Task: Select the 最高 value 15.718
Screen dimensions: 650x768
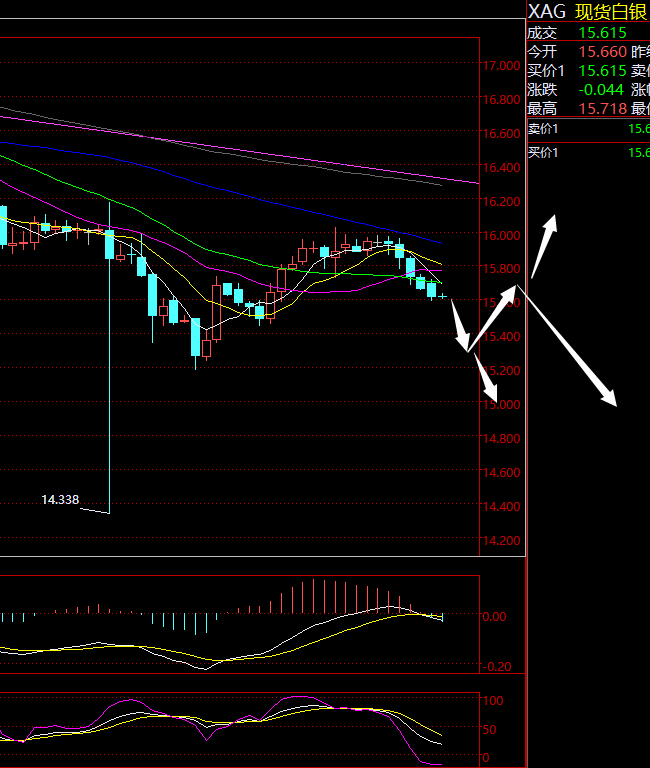Action: (602, 109)
